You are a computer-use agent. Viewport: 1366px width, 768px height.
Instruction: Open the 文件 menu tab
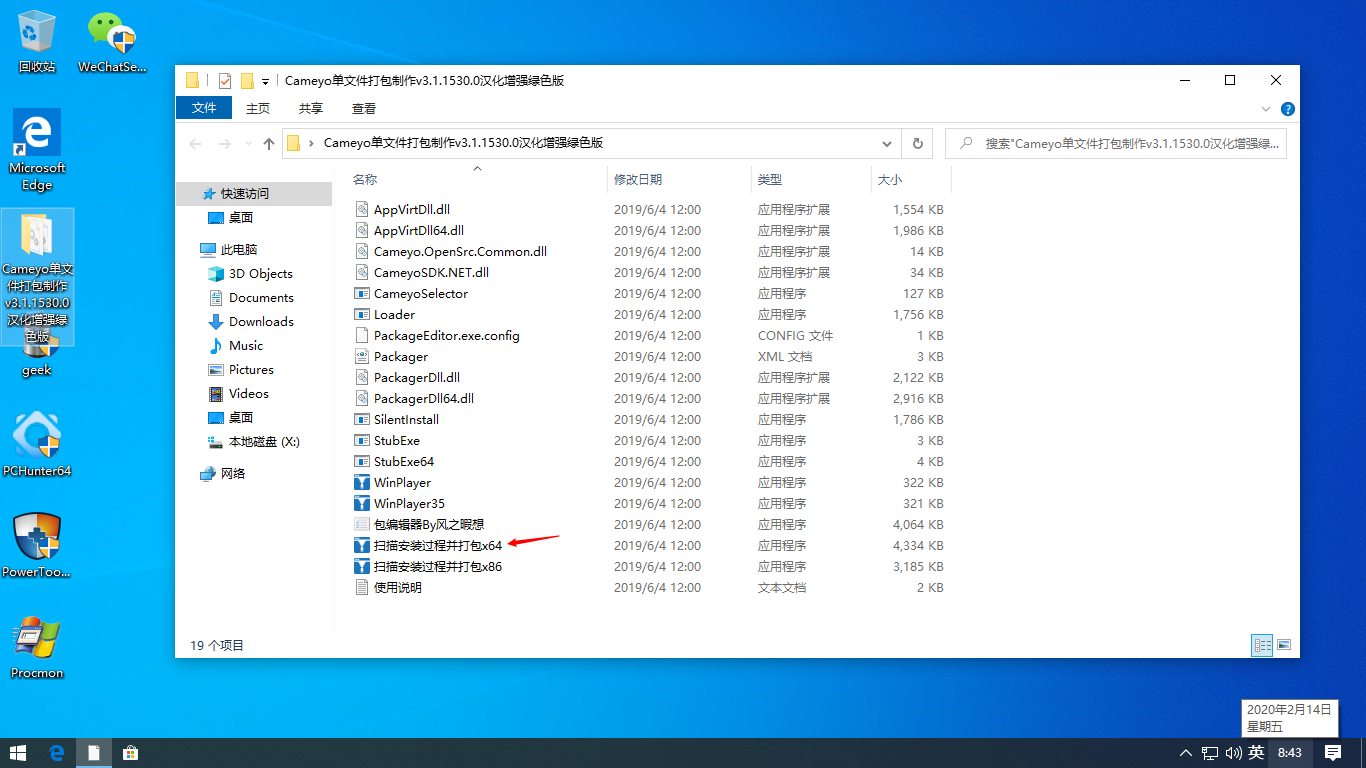[x=204, y=108]
